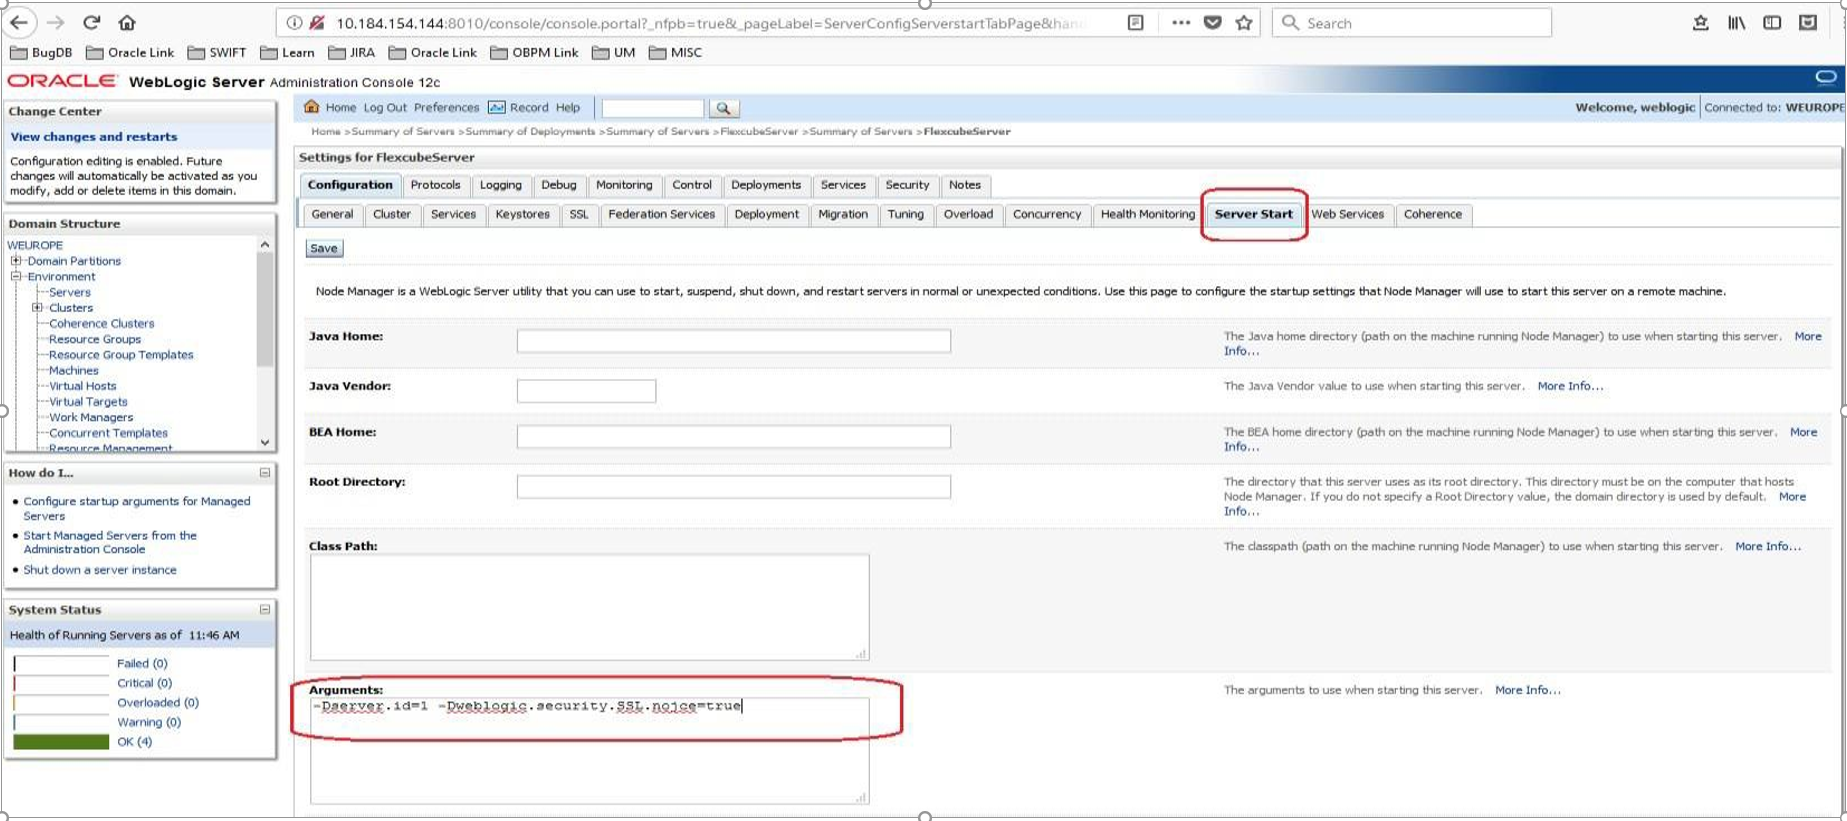Open the Web Services sub-tab
Screen dimensions: 1847x821
tap(1347, 214)
